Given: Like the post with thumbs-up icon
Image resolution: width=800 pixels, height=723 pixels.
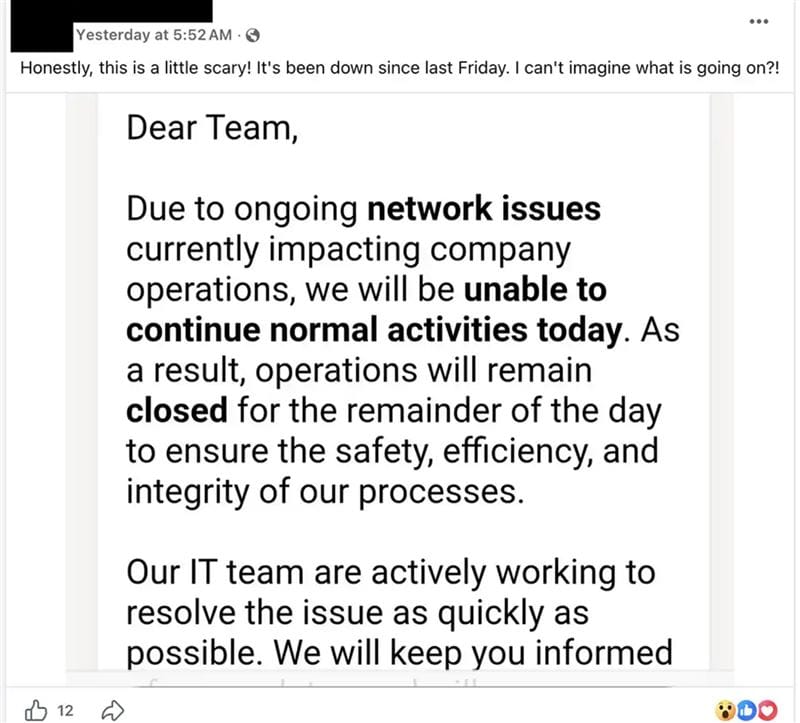Looking at the screenshot, I should [36, 710].
